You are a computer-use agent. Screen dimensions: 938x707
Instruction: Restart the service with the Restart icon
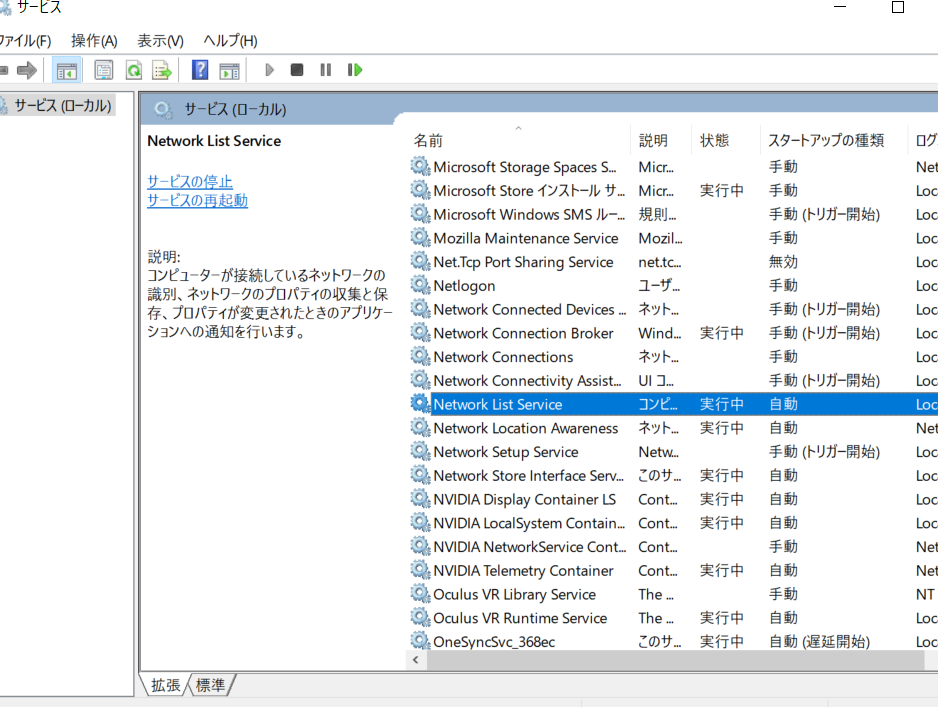353,69
